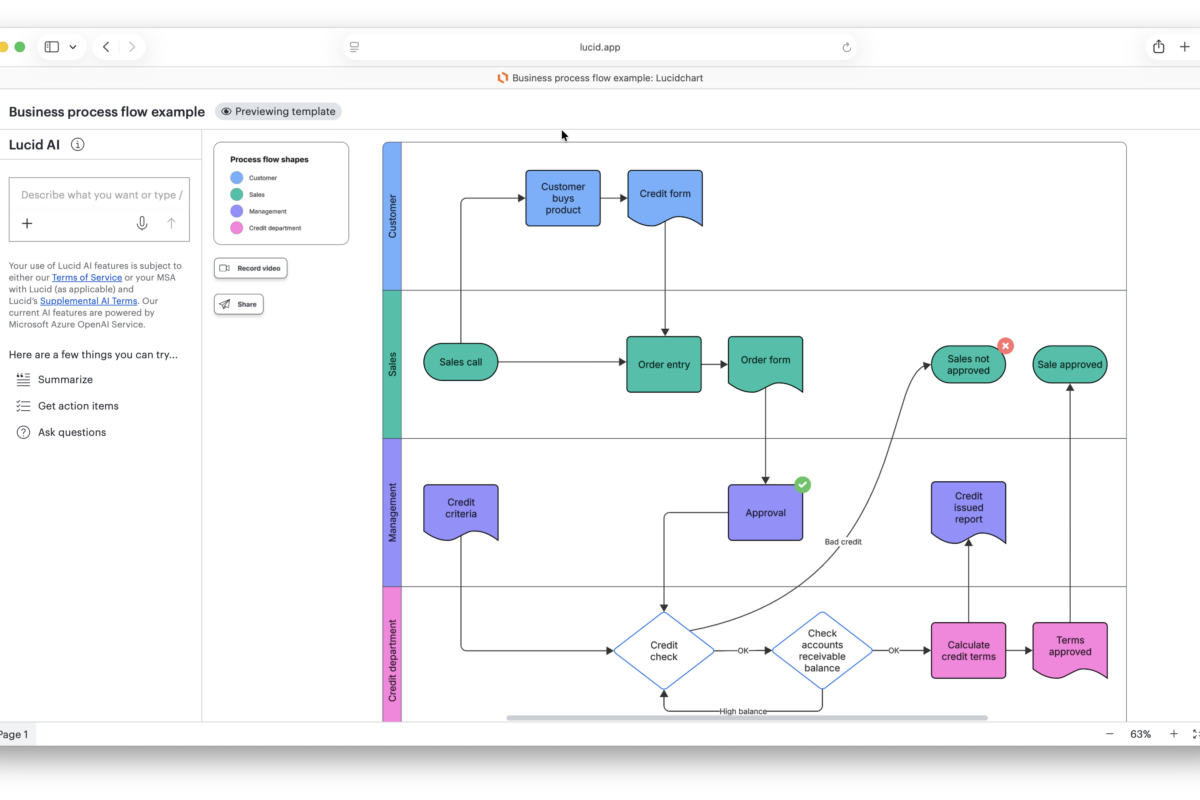The width and height of the screenshot is (1200, 800).
Task: Open the Supplemental AI Terms link
Action: (88, 301)
